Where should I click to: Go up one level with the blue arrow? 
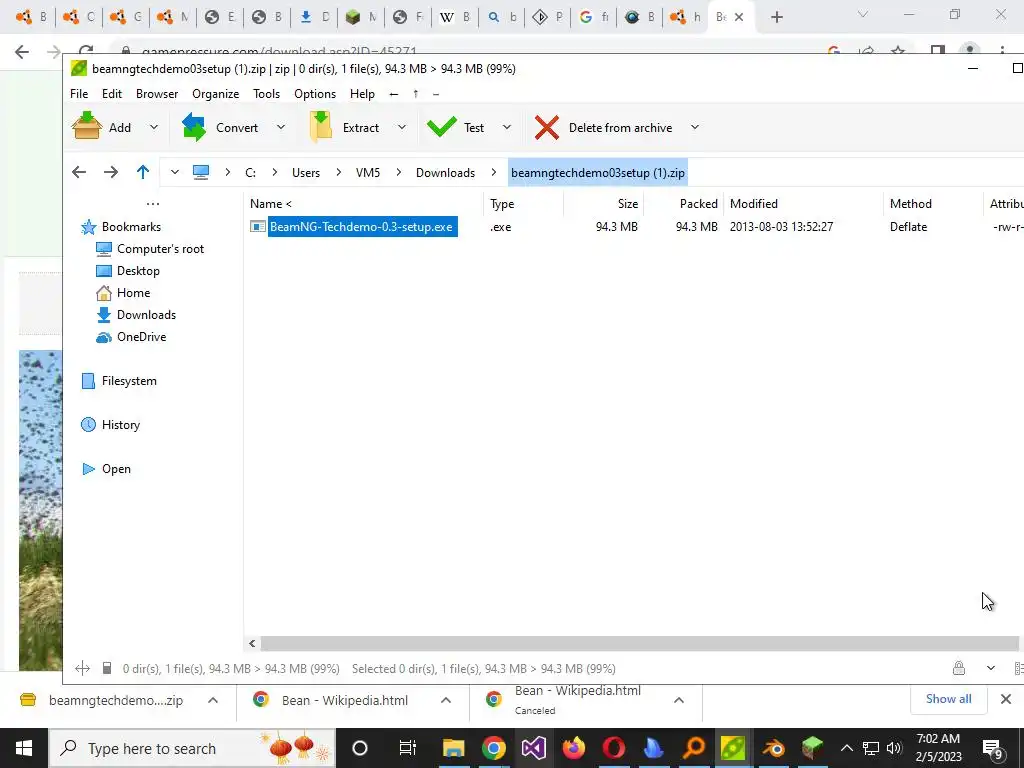[143, 172]
